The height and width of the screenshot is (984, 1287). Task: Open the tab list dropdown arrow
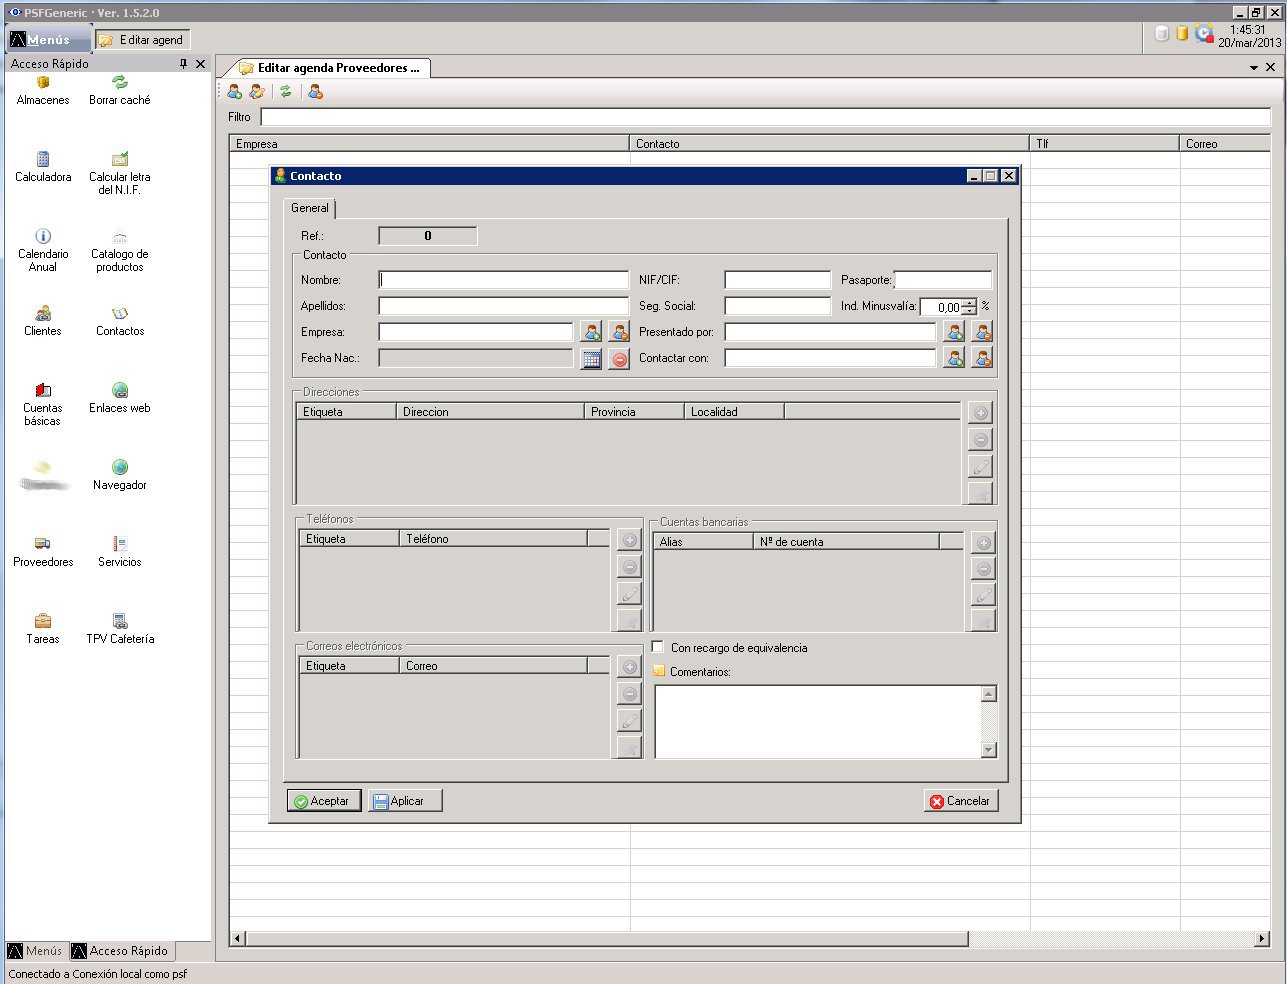coord(1254,68)
